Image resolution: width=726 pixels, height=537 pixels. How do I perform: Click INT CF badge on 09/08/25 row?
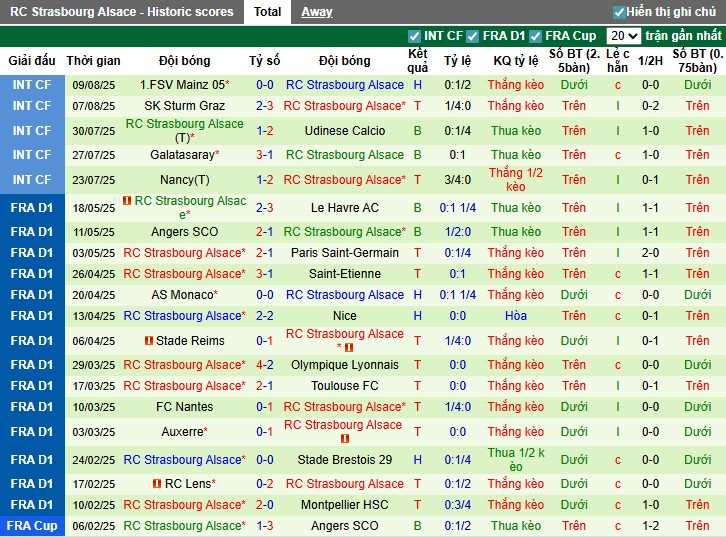click(x=32, y=85)
